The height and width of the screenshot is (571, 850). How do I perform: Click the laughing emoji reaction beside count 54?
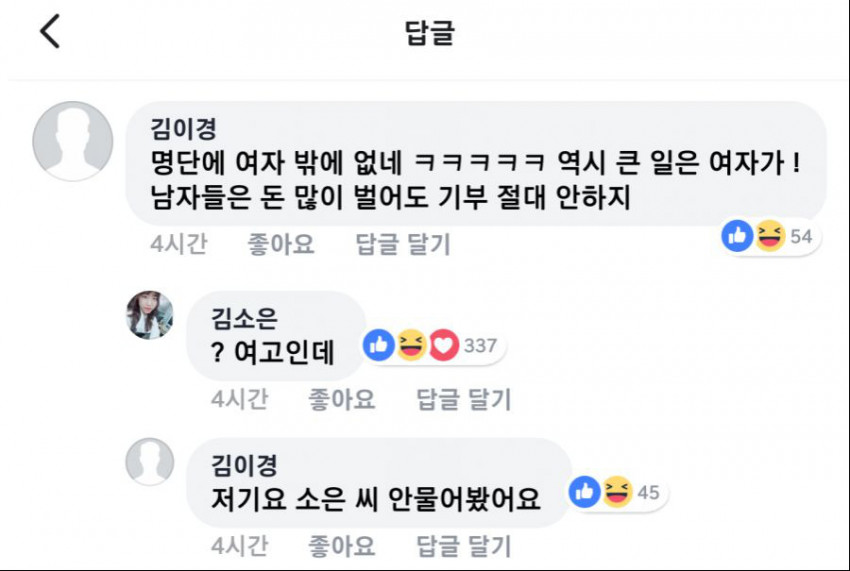[x=769, y=236]
